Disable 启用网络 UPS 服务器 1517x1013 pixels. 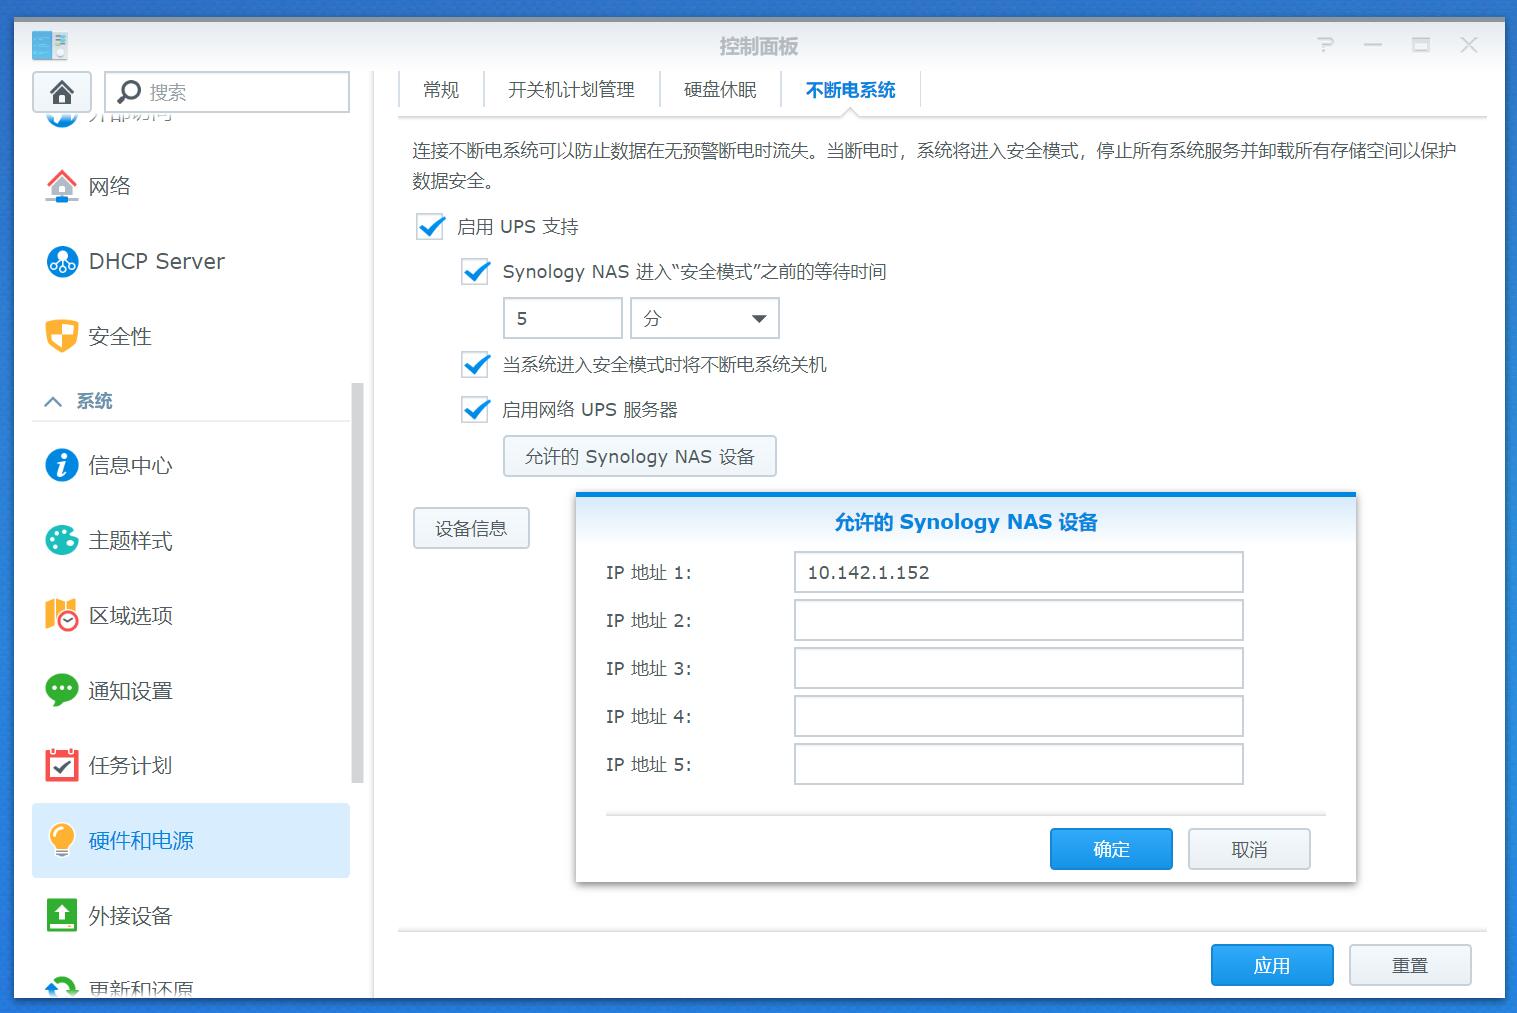[x=475, y=409]
